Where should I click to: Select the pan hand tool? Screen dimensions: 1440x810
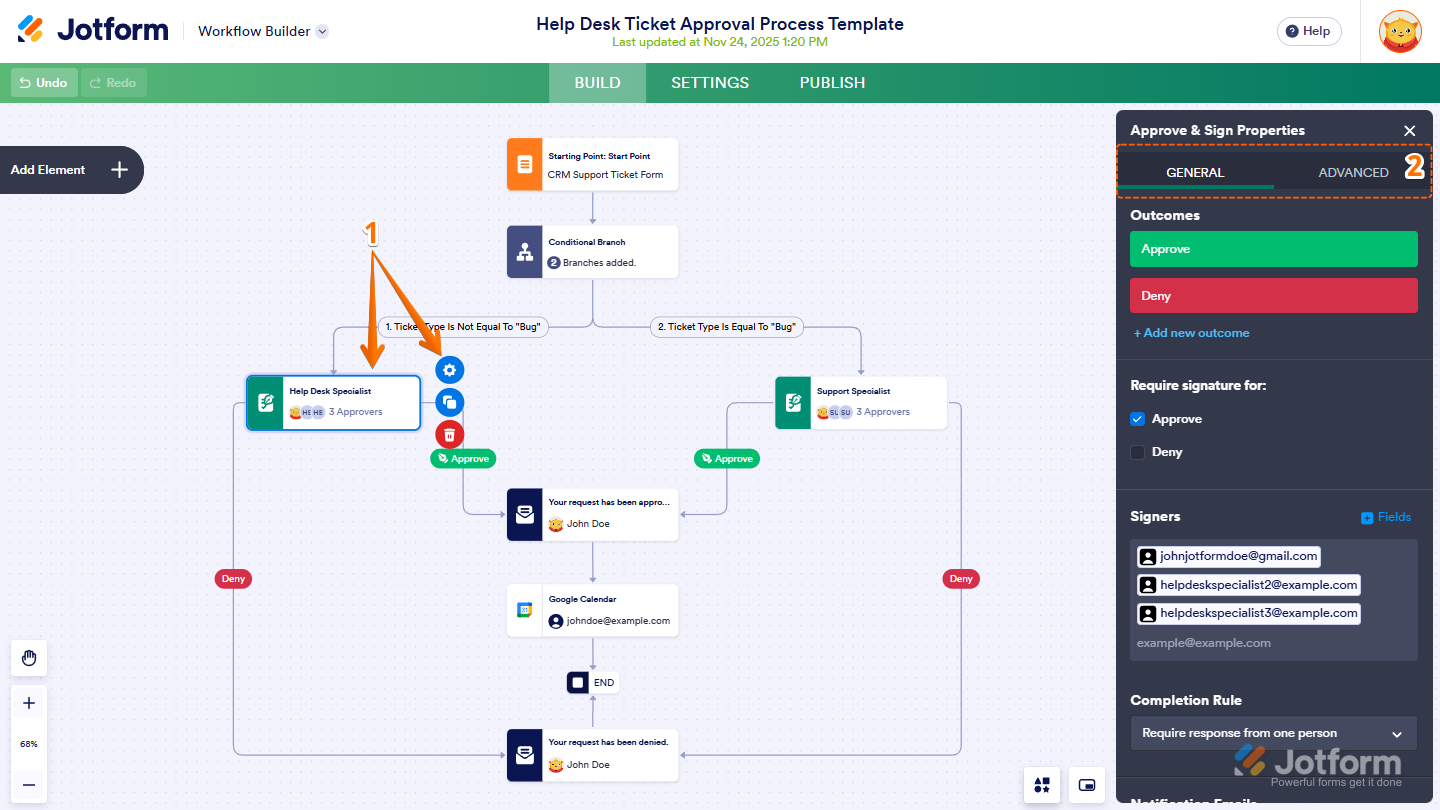29,658
